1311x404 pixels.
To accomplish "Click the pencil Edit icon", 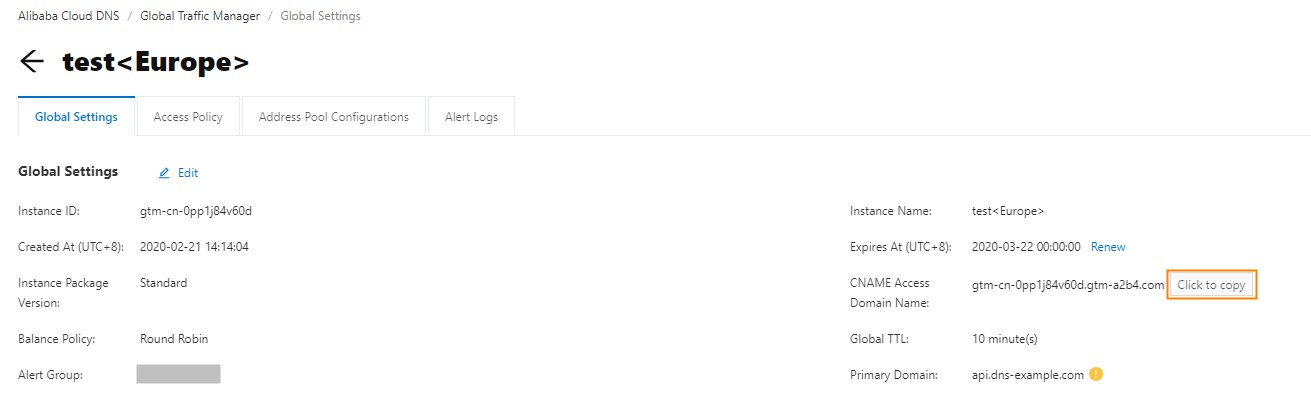I will pyautogui.click(x=165, y=173).
